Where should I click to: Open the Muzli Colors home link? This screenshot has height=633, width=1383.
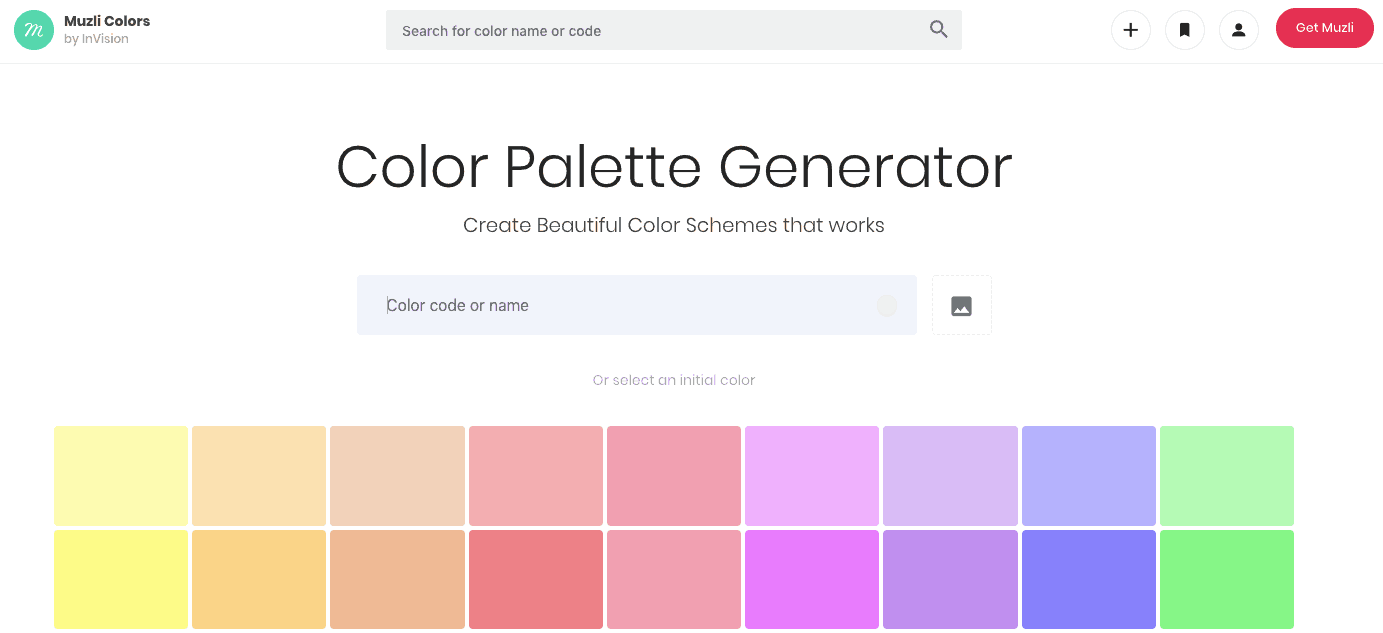pos(107,21)
